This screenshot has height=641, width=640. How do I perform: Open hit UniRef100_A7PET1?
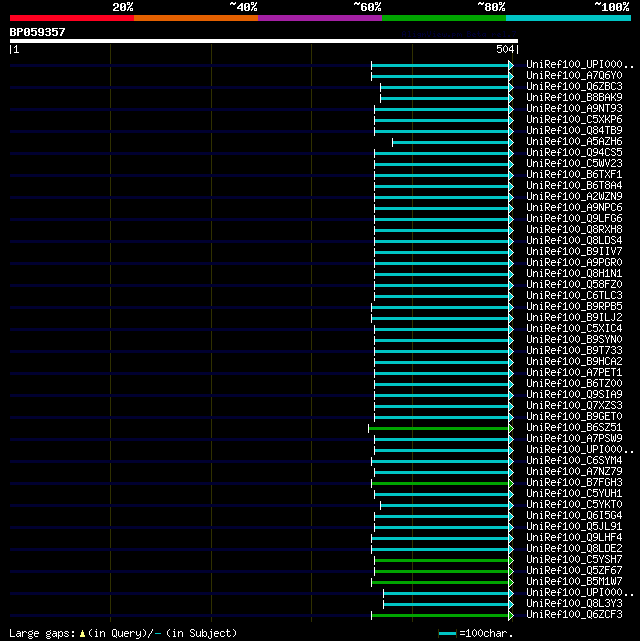574,373
